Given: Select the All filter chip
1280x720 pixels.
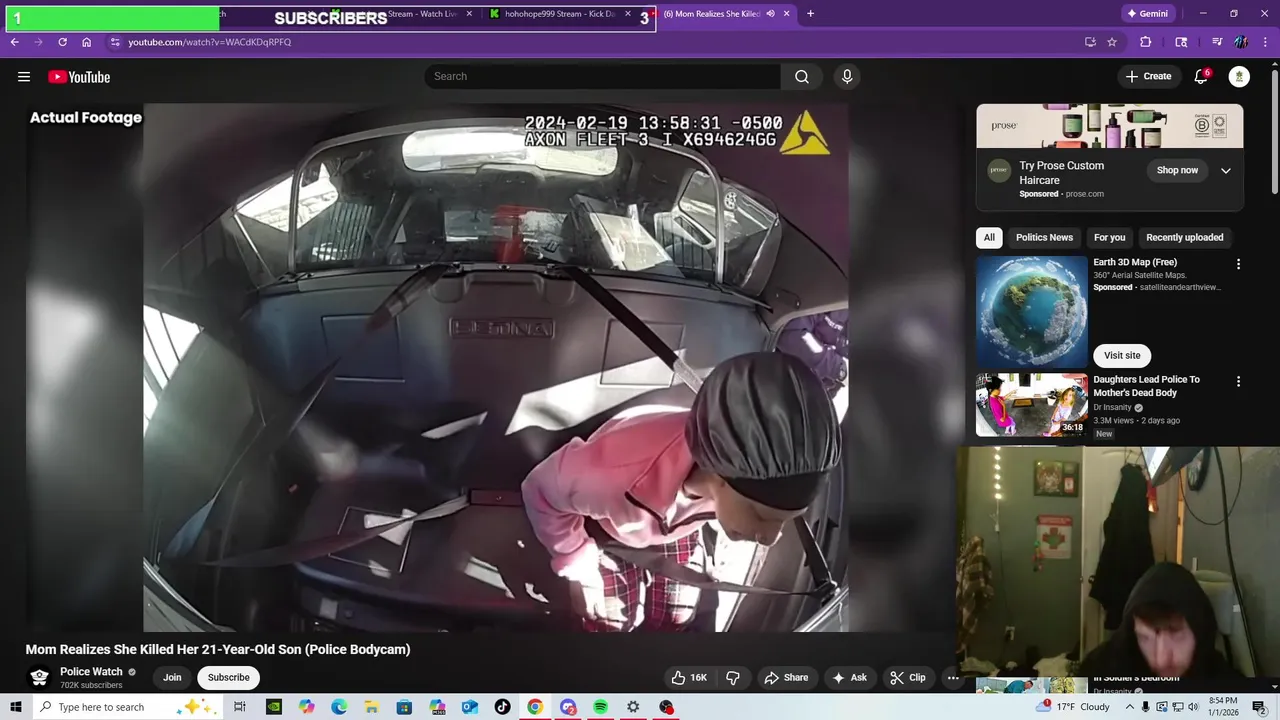Looking at the screenshot, I should point(989,238).
